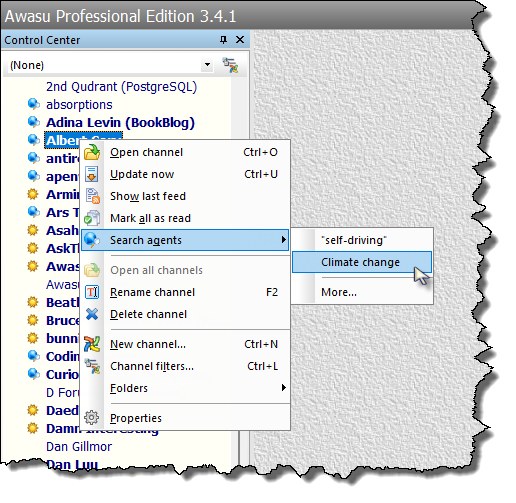The width and height of the screenshot is (516, 503).
Task: Click the Channel filters menu icon
Action: point(92,366)
